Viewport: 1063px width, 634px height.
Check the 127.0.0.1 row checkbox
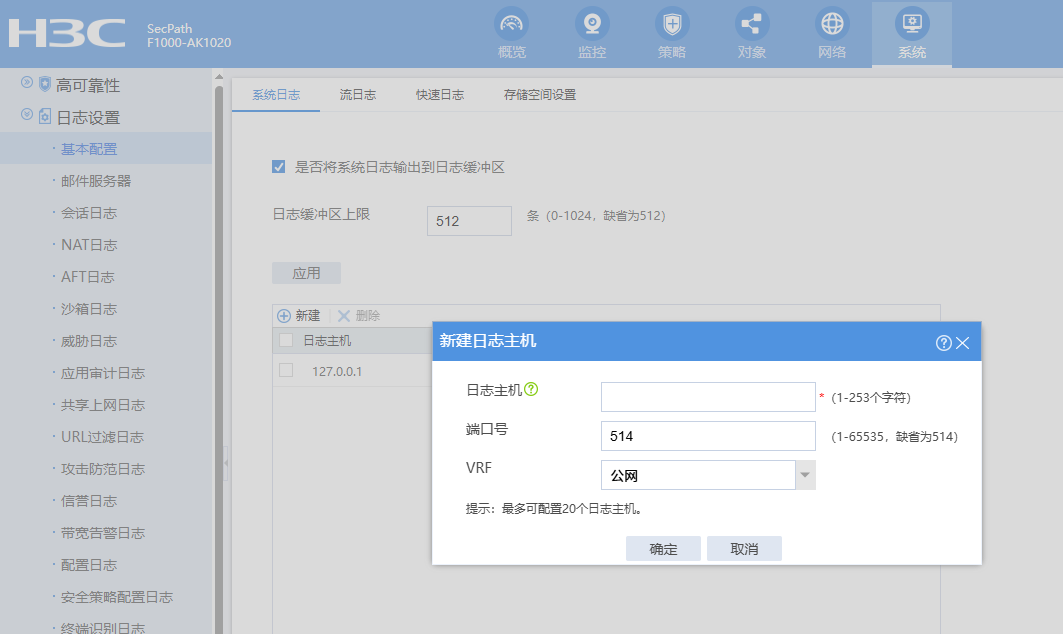point(286,370)
